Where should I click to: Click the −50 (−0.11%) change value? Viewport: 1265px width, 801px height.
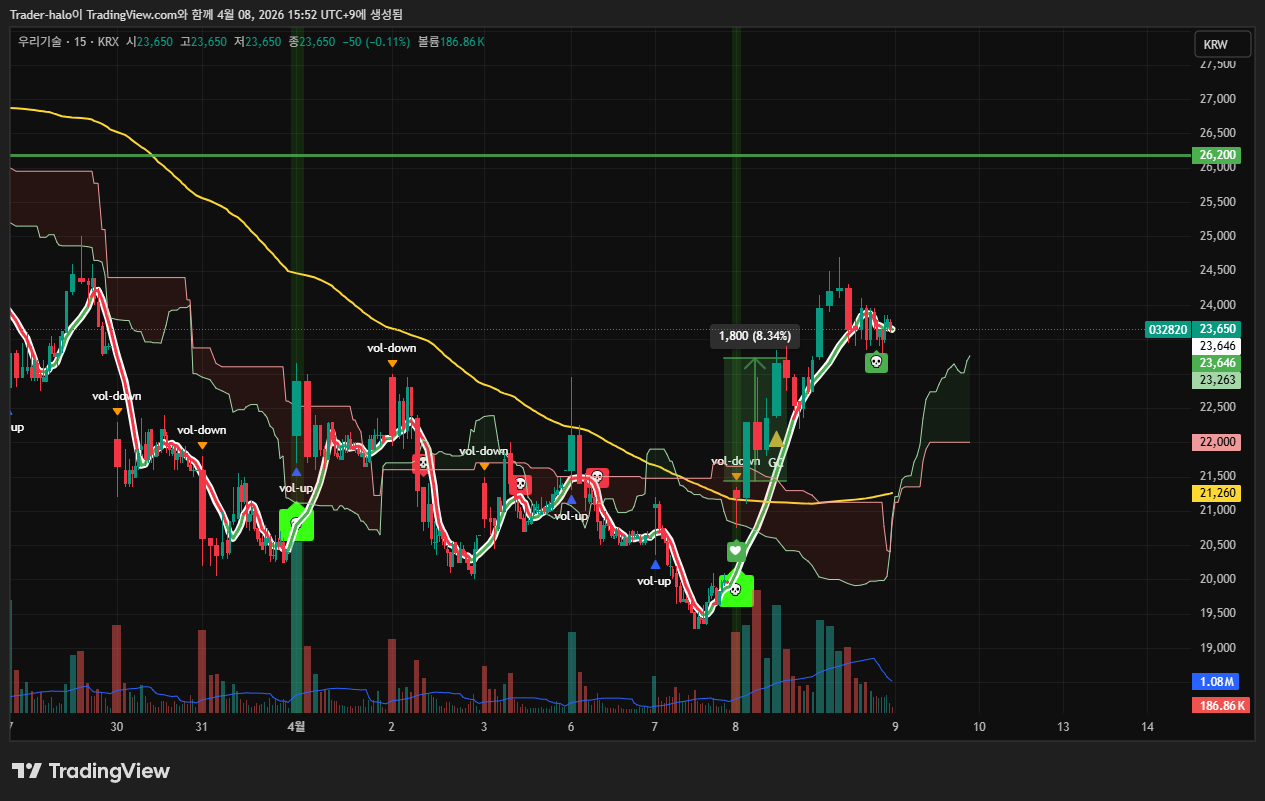click(376, 42)
